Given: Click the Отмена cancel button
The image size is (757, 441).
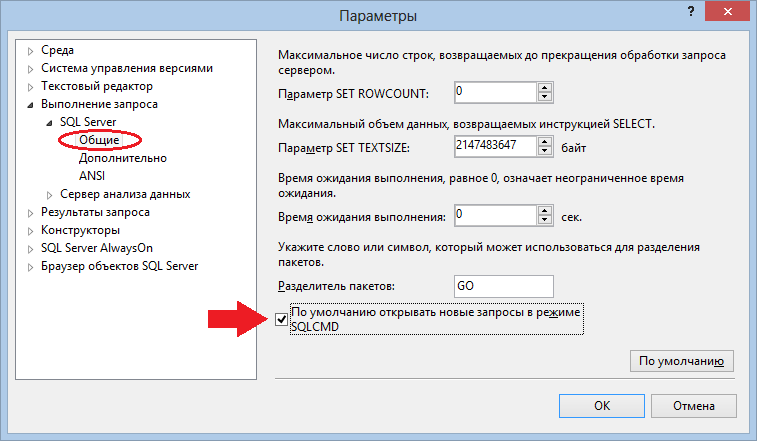Looking at the screenshot, I should point(694,406).
